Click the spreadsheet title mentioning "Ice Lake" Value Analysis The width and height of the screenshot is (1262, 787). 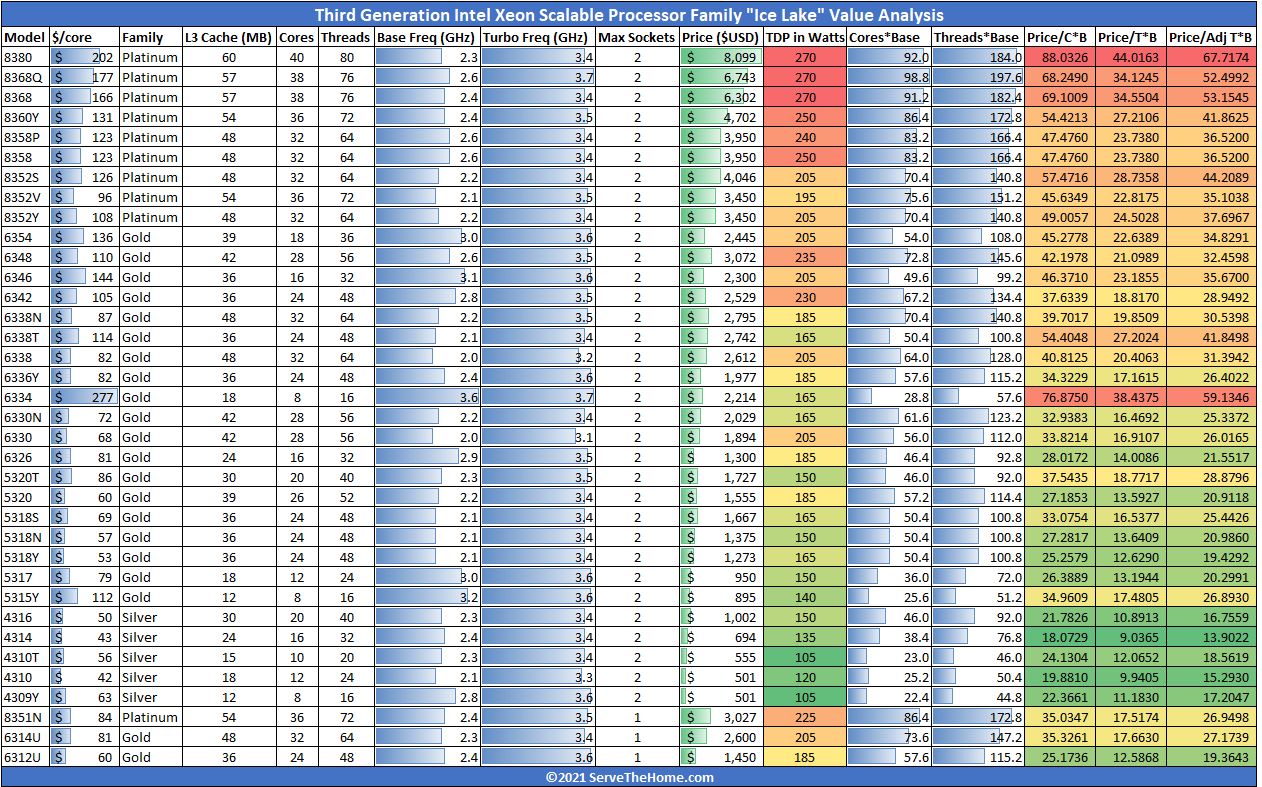point(629,15)
